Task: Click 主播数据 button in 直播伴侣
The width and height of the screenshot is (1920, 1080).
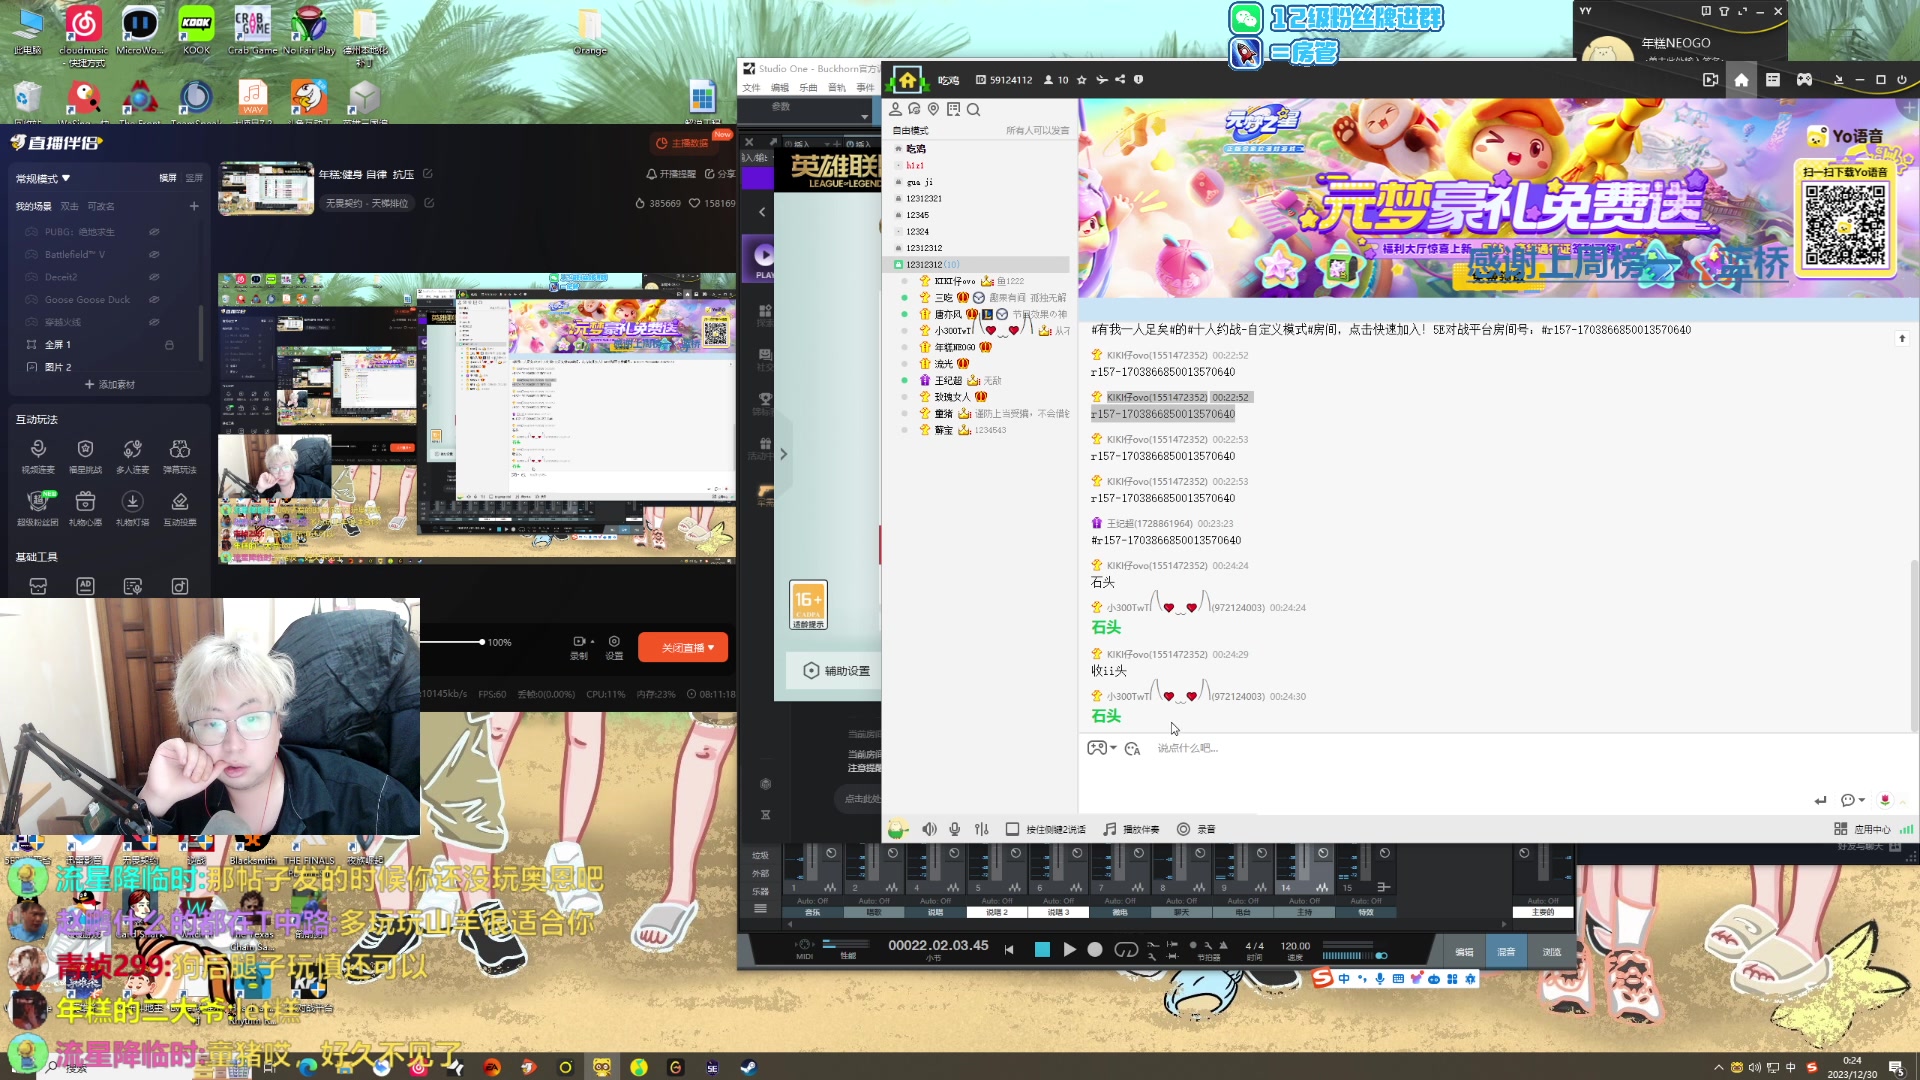Action: pos(683,143)
